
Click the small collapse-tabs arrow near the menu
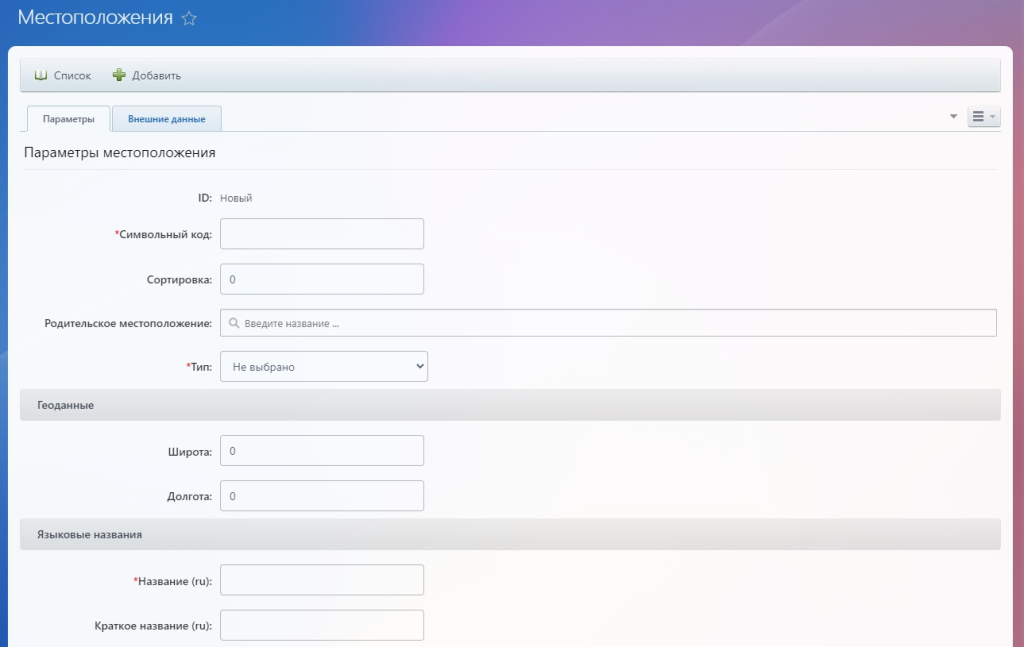tap(953, 117)
